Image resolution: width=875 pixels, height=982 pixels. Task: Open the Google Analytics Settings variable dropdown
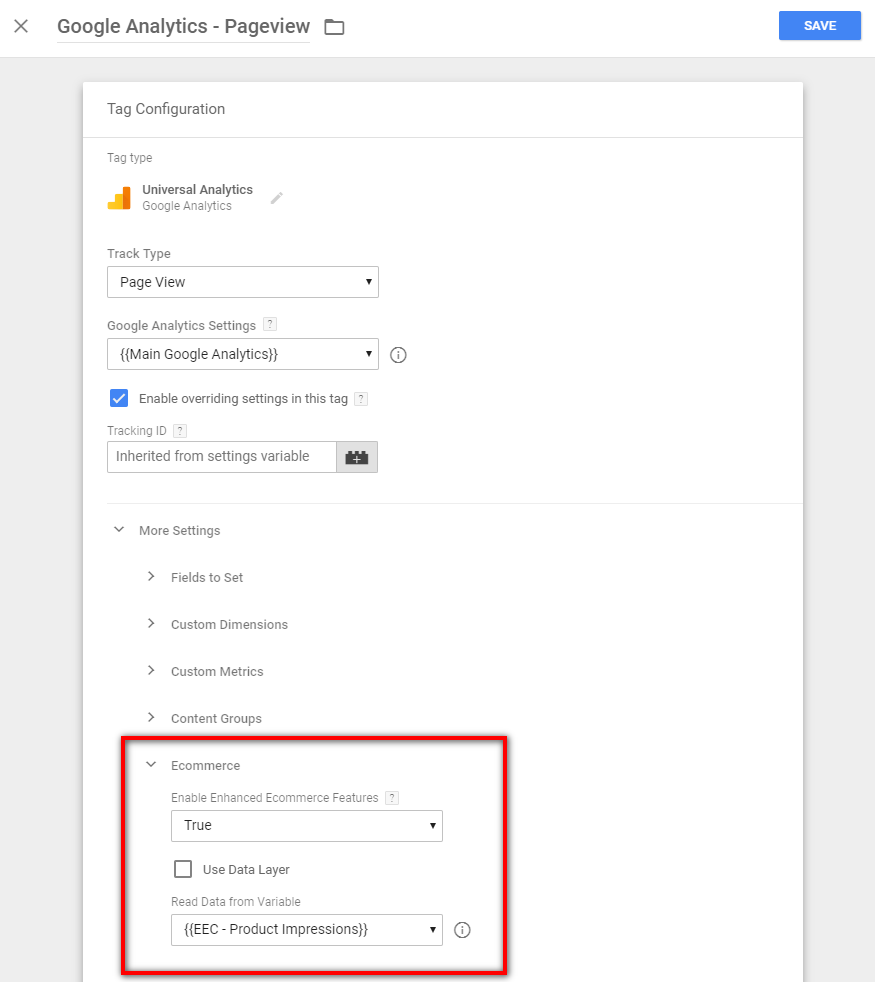(x=243, y=354)
